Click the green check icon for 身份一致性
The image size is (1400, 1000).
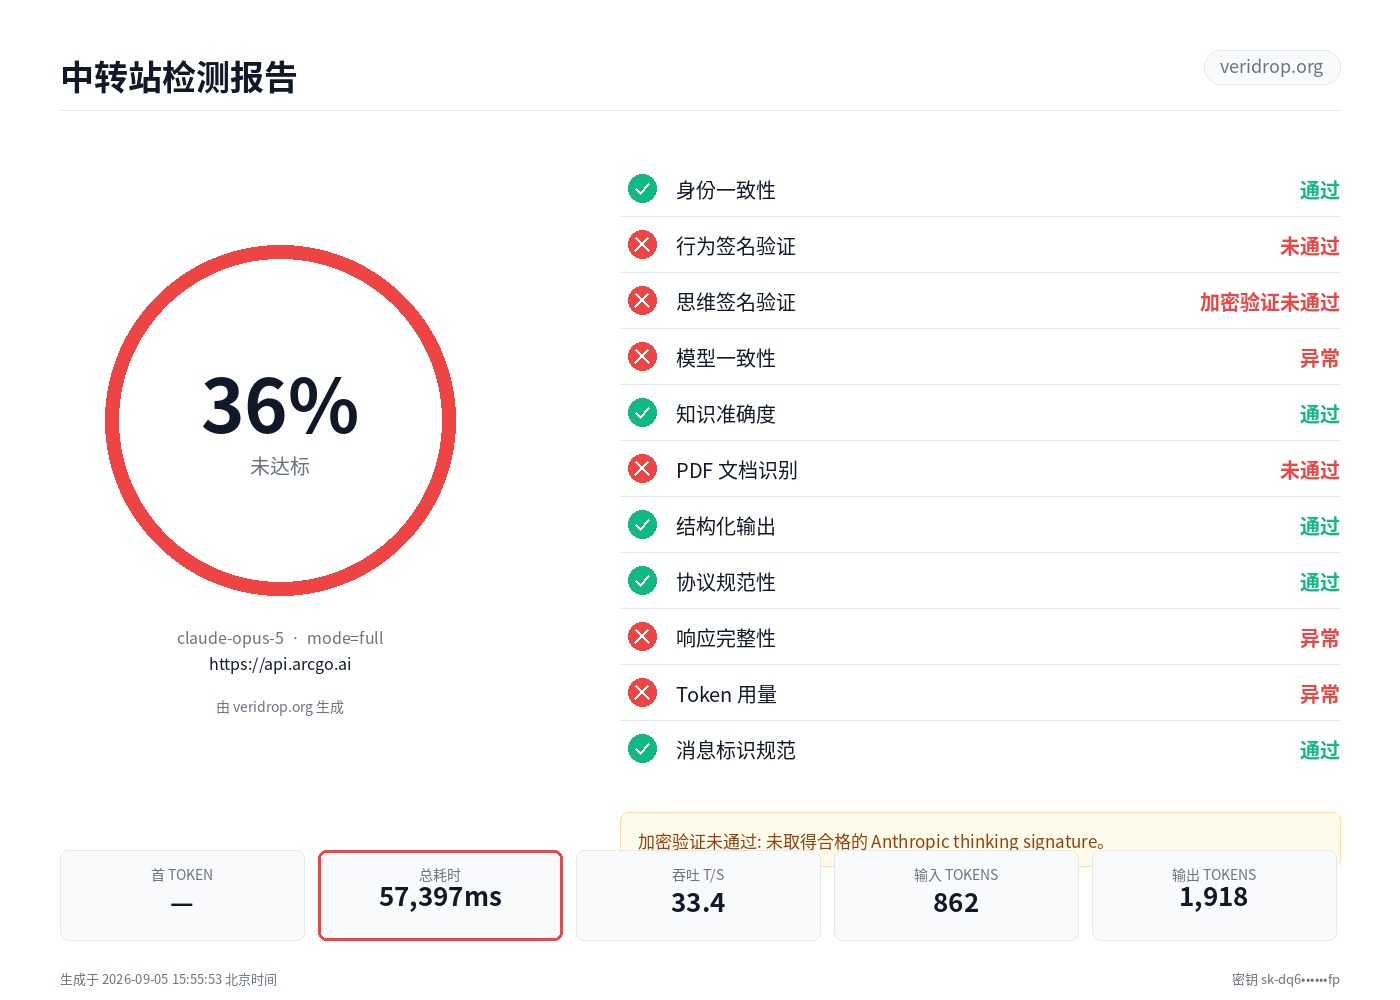click(x=642, y=189)
